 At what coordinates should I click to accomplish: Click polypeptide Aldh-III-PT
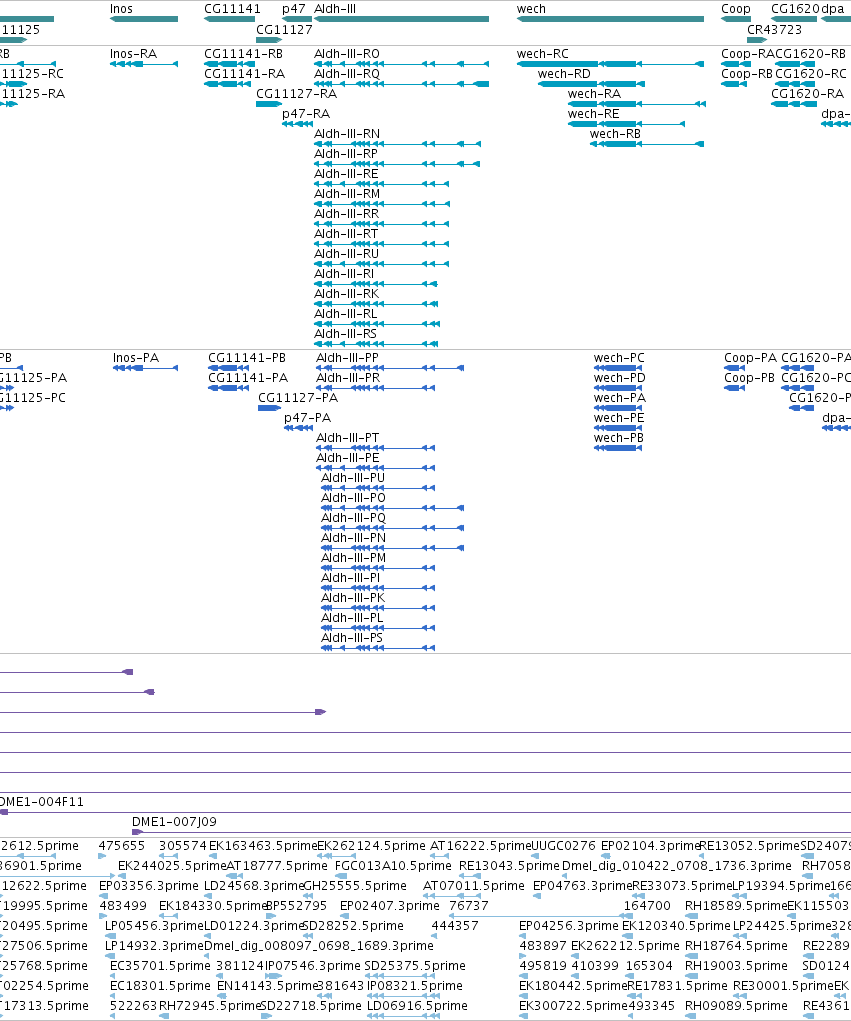point(347,438)
